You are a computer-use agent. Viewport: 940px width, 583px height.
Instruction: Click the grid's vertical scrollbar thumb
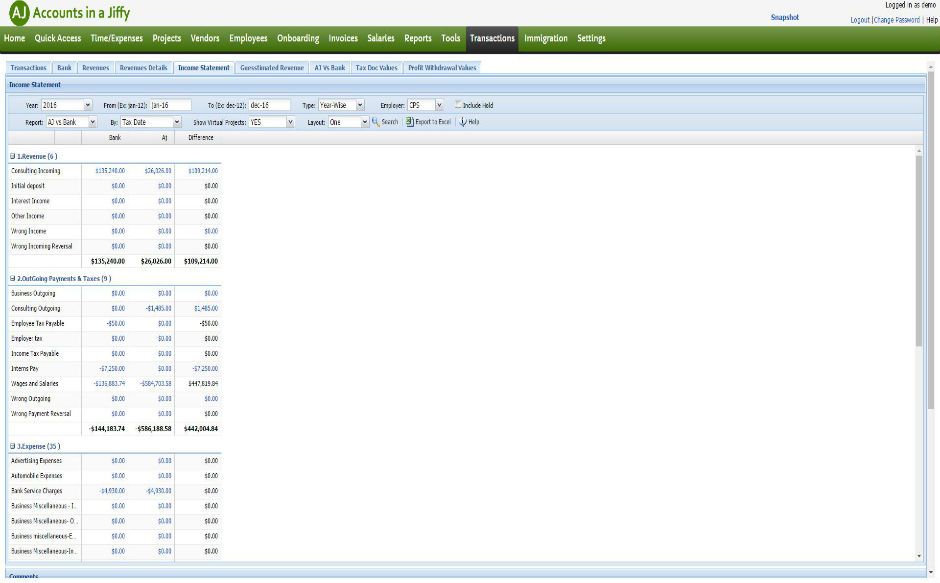918,251
